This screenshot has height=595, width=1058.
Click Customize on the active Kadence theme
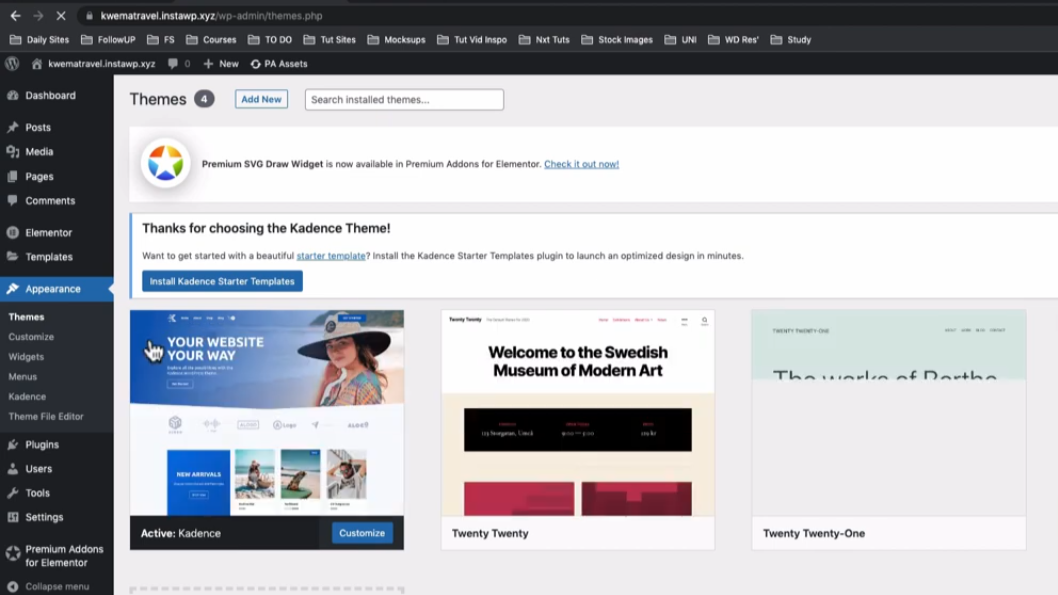pyautogui.click(x=362, y=533)
